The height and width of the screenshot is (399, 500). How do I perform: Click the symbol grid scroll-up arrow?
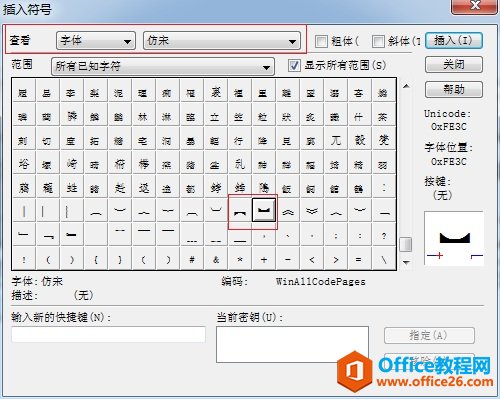coord(406,86)
